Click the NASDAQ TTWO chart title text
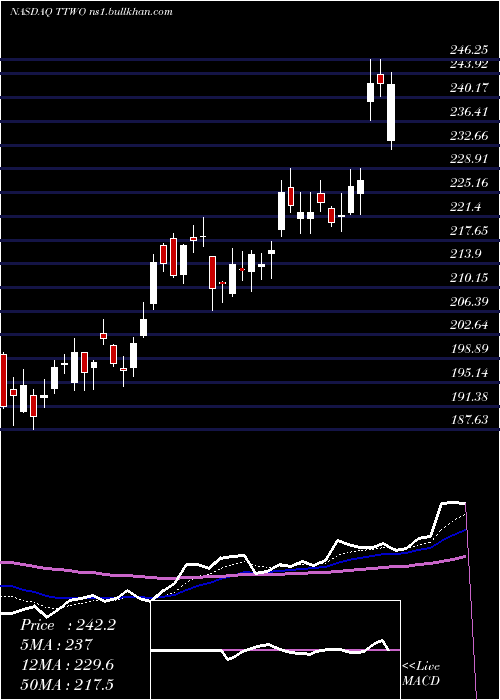 click(91, 12)
